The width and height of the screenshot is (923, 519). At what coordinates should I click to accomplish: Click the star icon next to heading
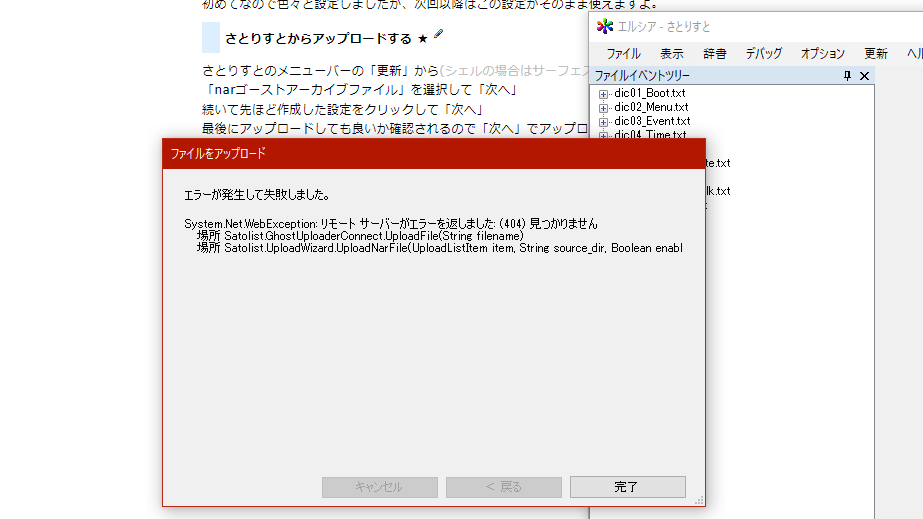tap(423, 39)
